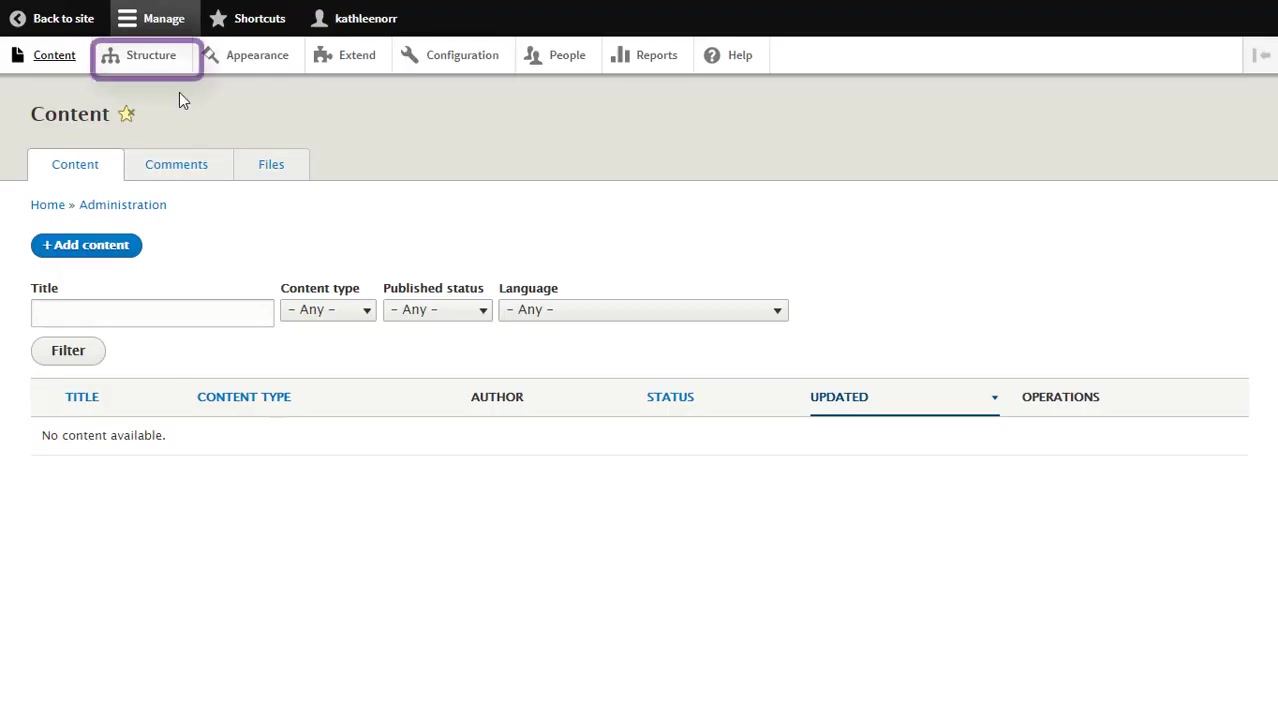Image resolution: width=1278 pixels, height=720 pixels.
Task: Open Extend via the puzzle piece icon
Action: (x=323, y=55)
